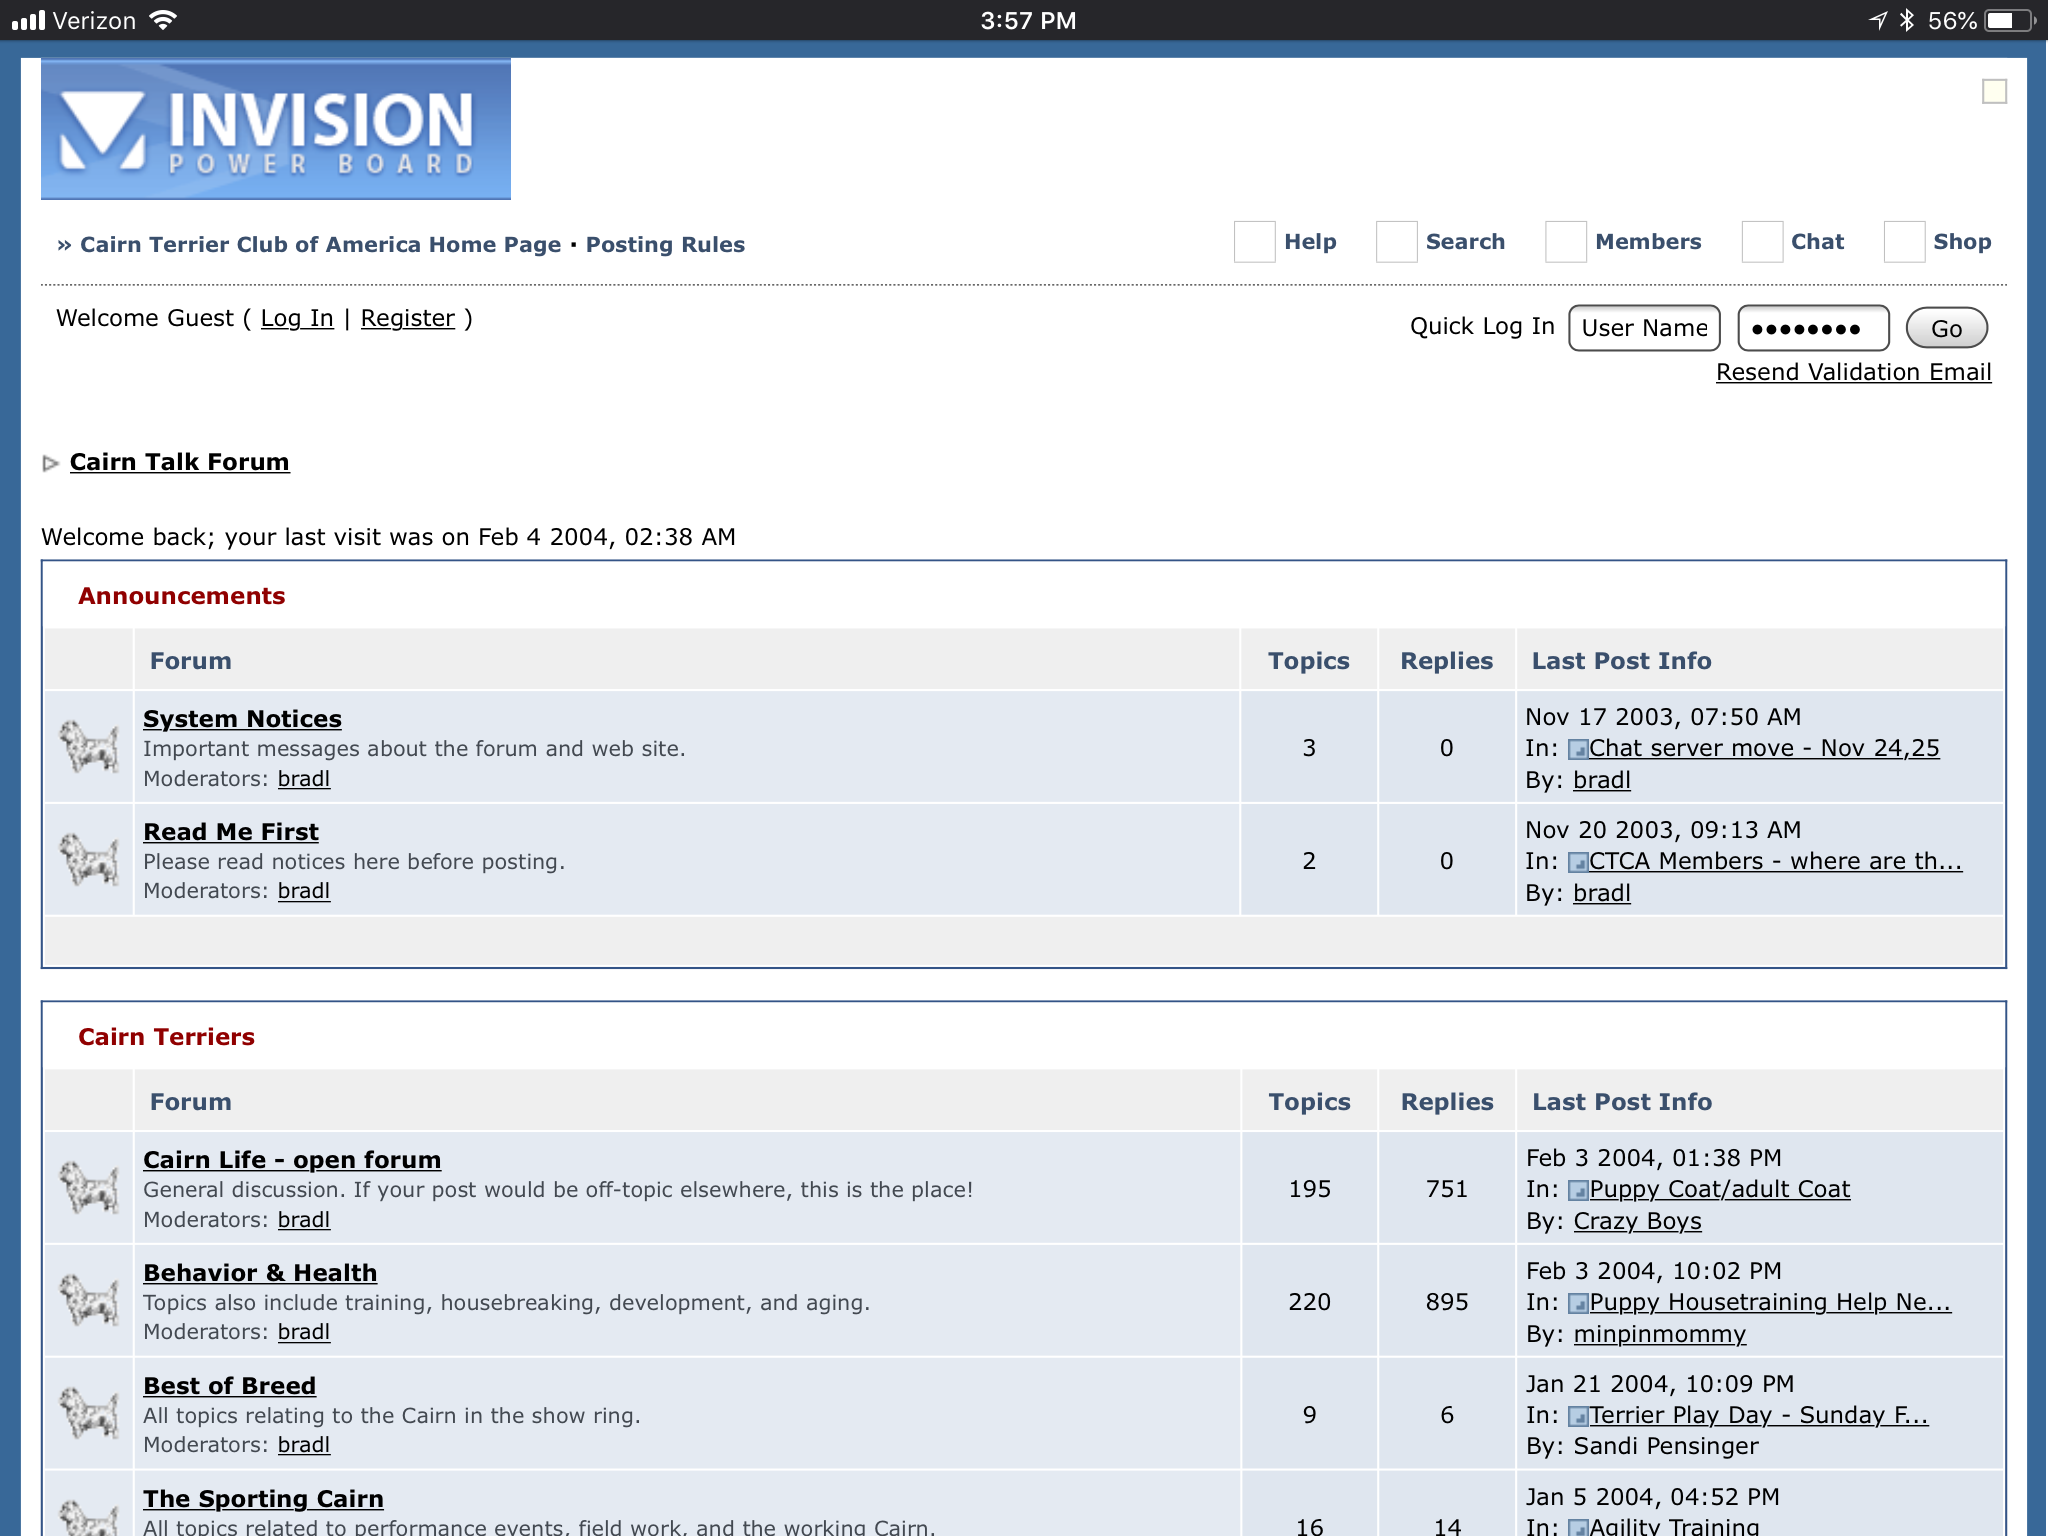Focus the quick login password field
This screenshot has width=2048, height=1536.
pos(1812,328)
